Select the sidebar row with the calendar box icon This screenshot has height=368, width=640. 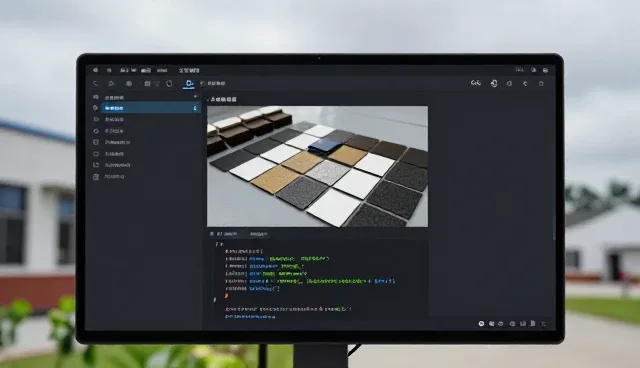coord(147,142)
